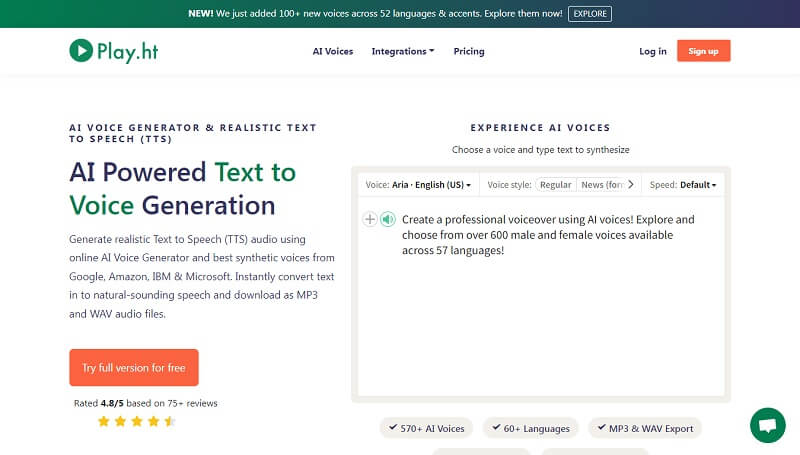The height and width of the screenshot is (455, 800).
Task: Open the live chat bubble icon
Action: click(767, 425)
